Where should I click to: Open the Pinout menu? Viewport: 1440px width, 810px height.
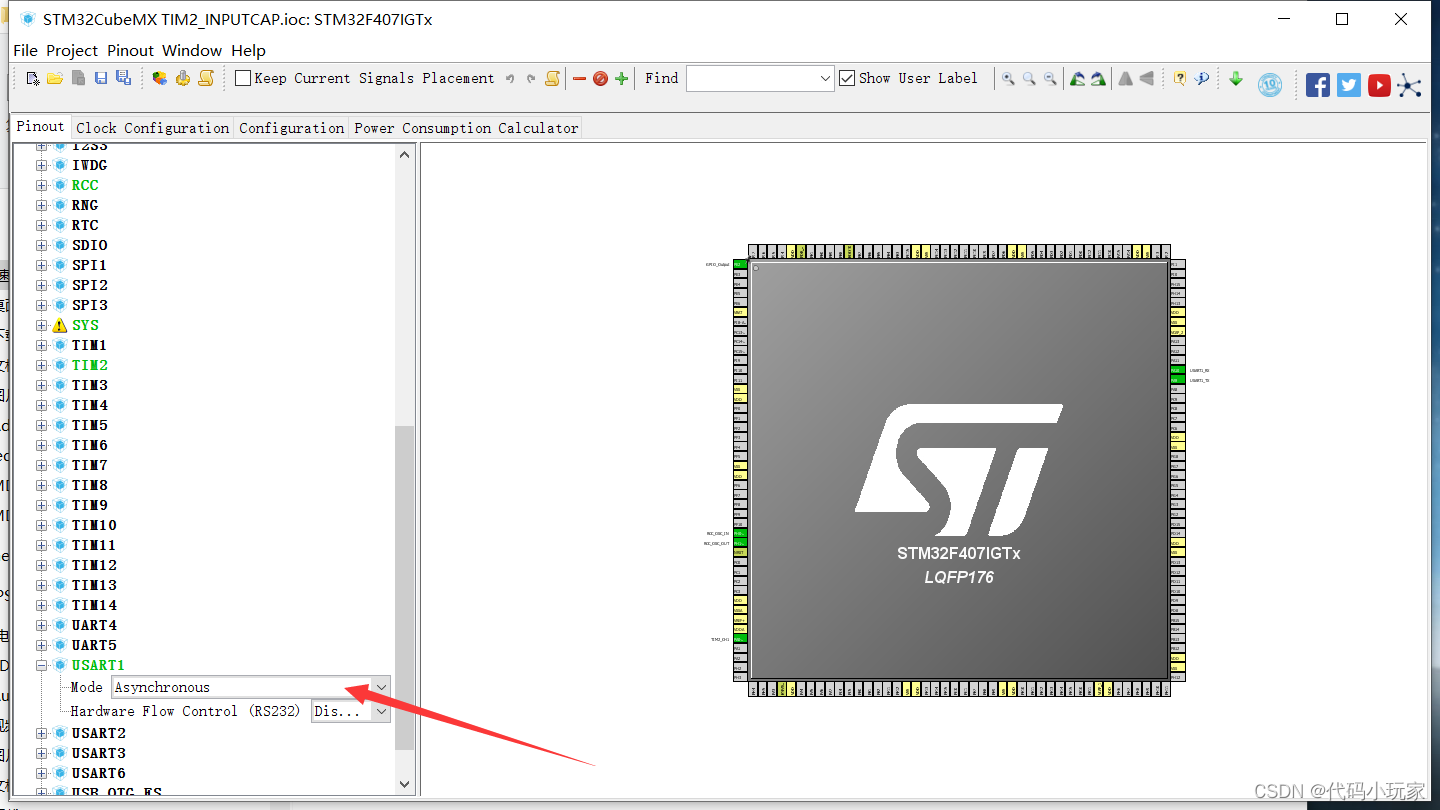[130, 50]
